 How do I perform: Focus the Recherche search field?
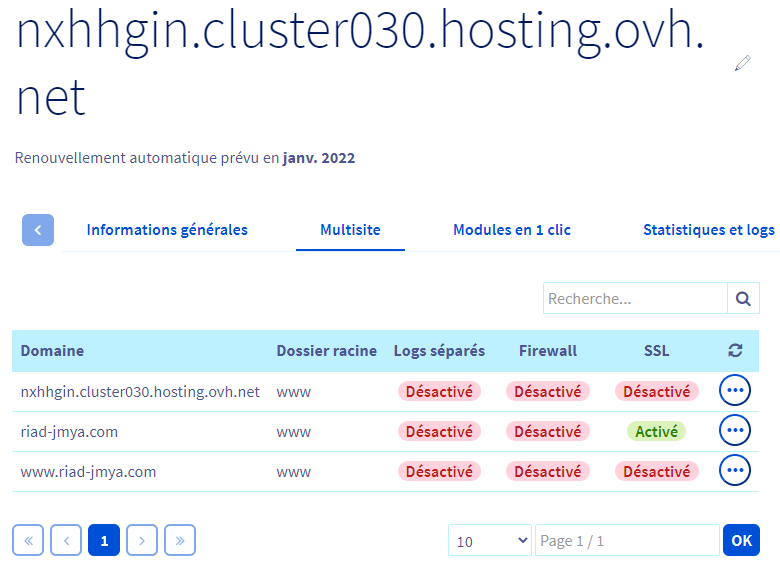click(635, 298)
